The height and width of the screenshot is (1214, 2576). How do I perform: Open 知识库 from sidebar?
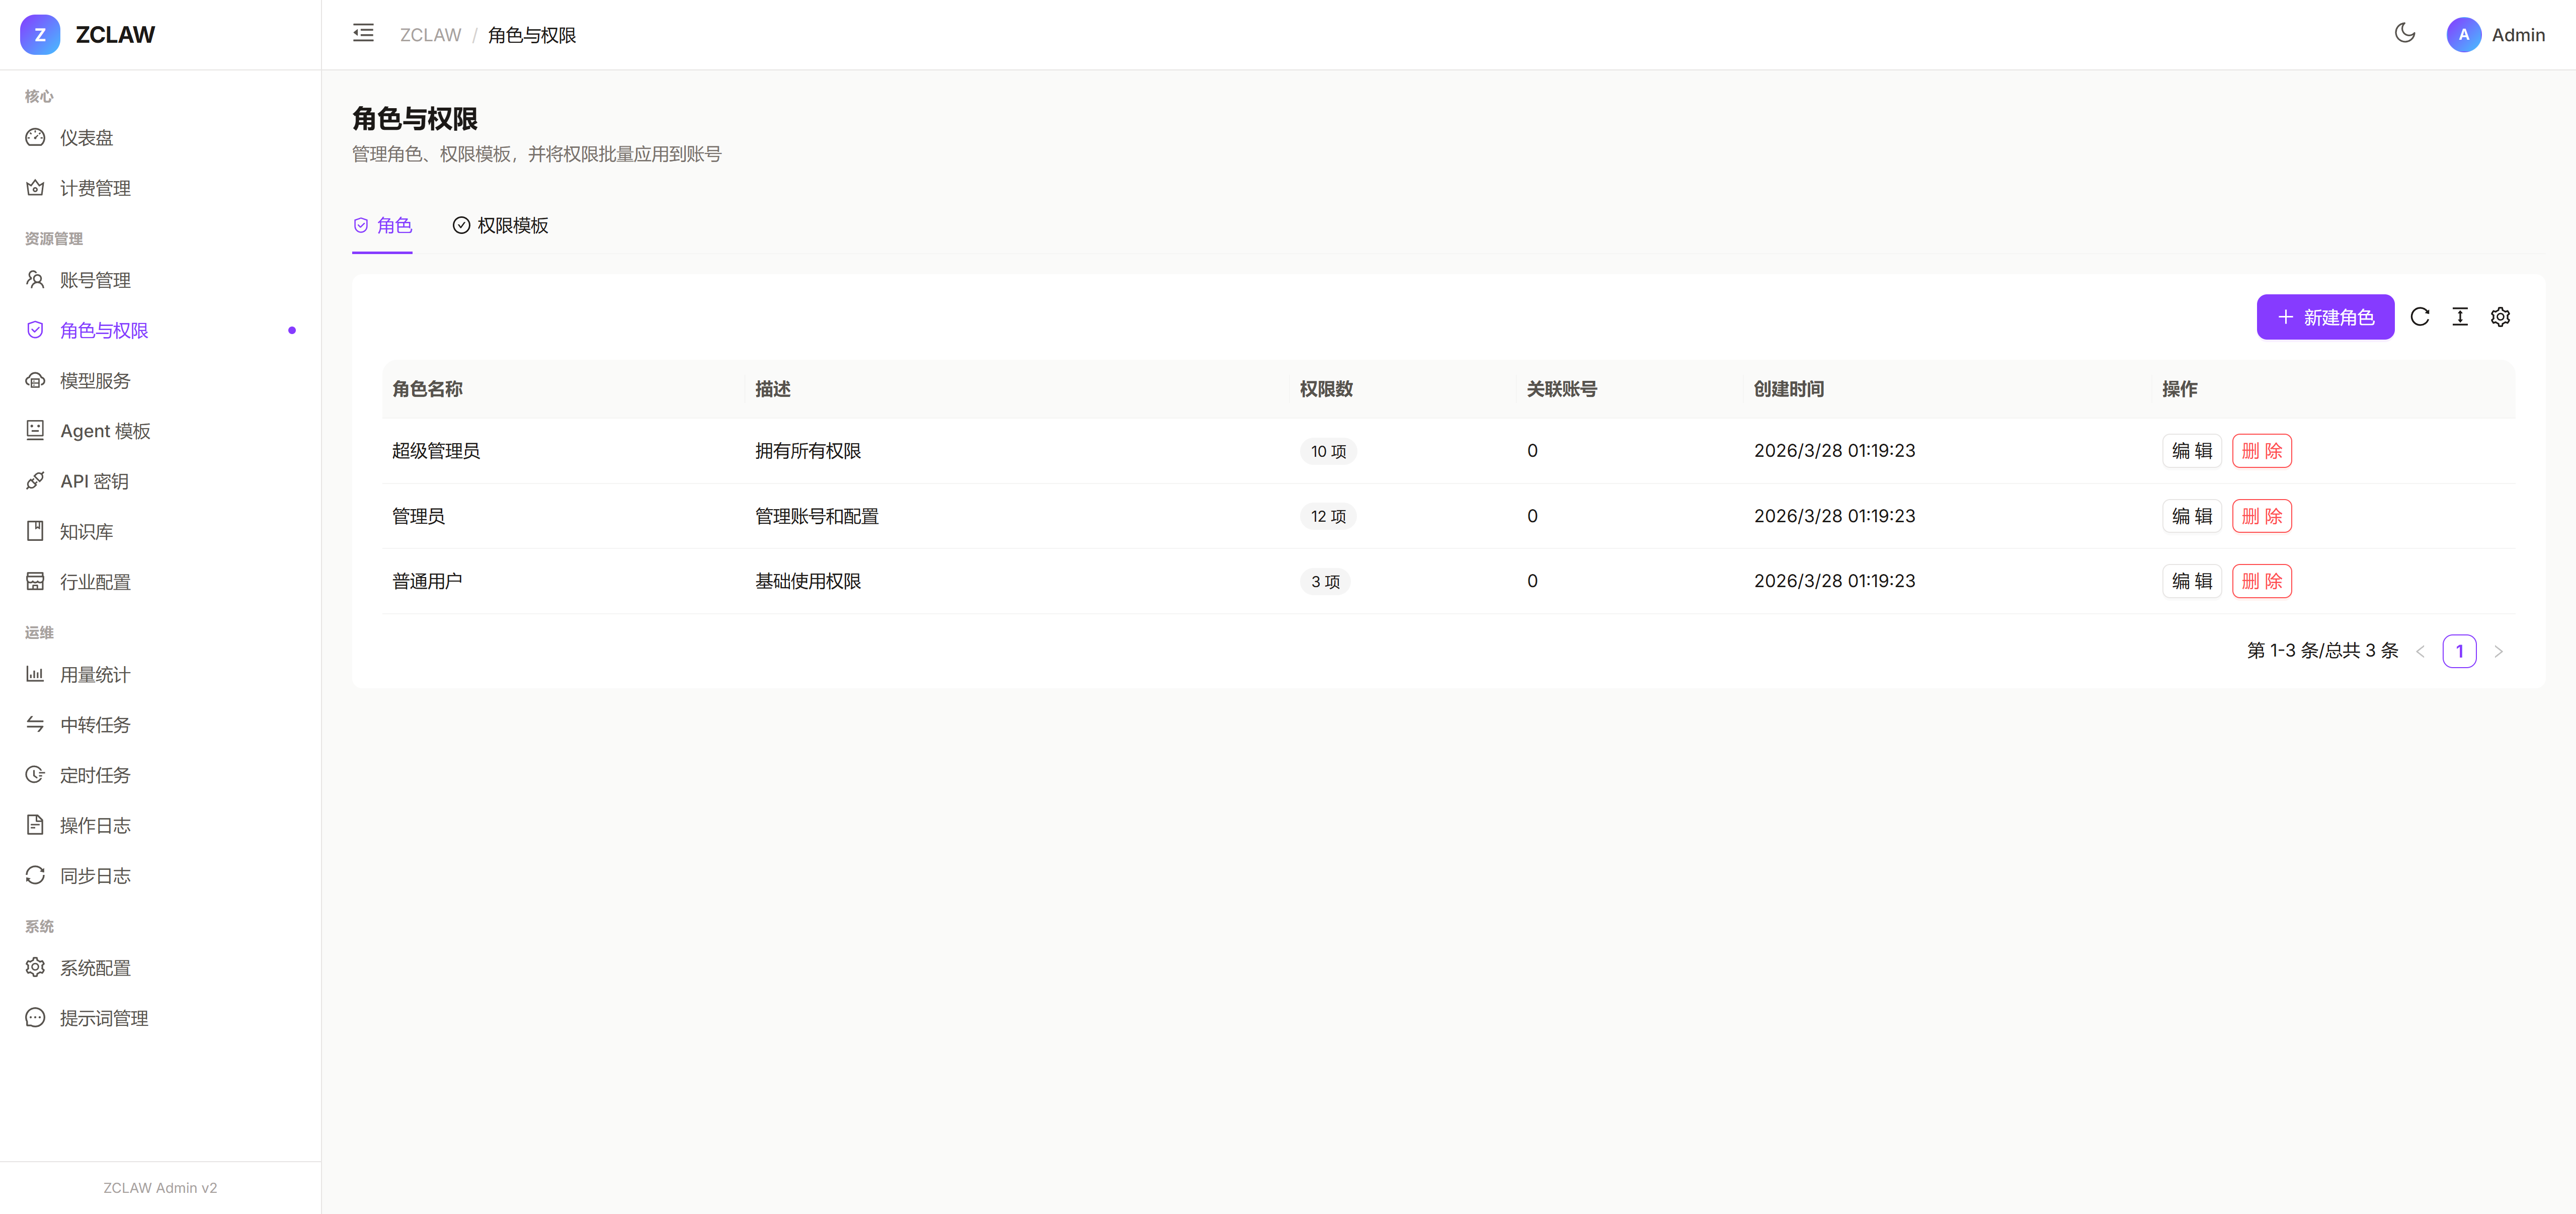pos(86,532)
